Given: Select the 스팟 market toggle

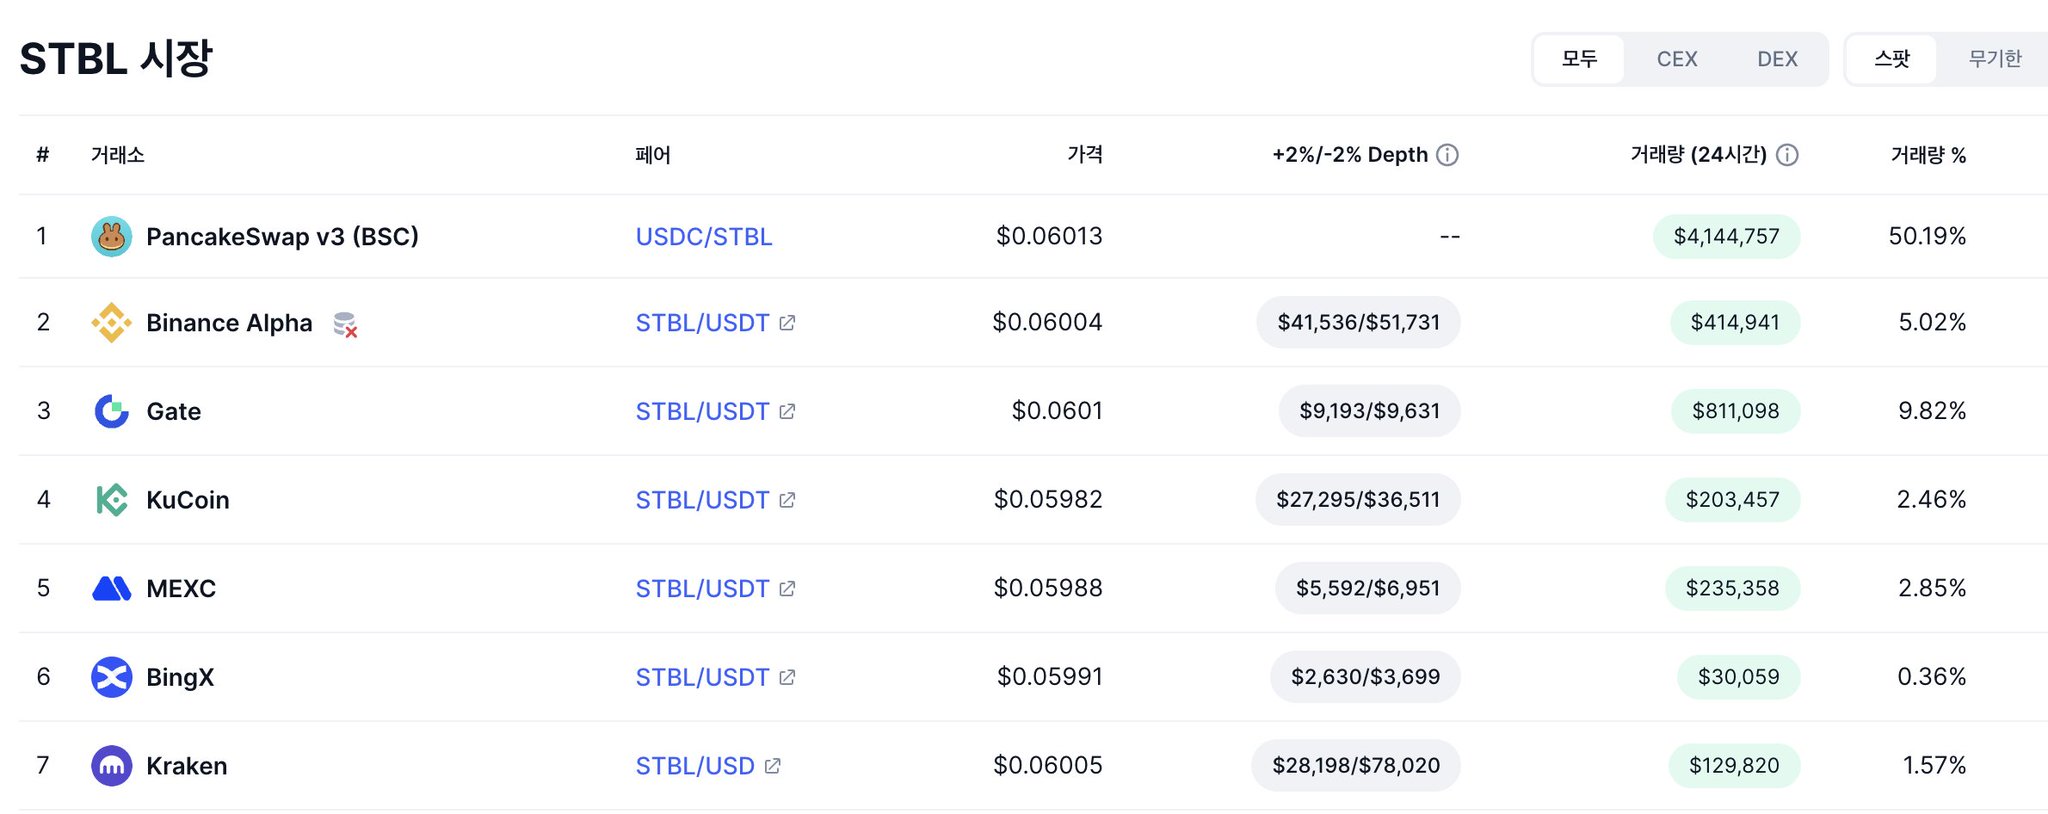Looking at the screenshot, I should coord(1891,59).
